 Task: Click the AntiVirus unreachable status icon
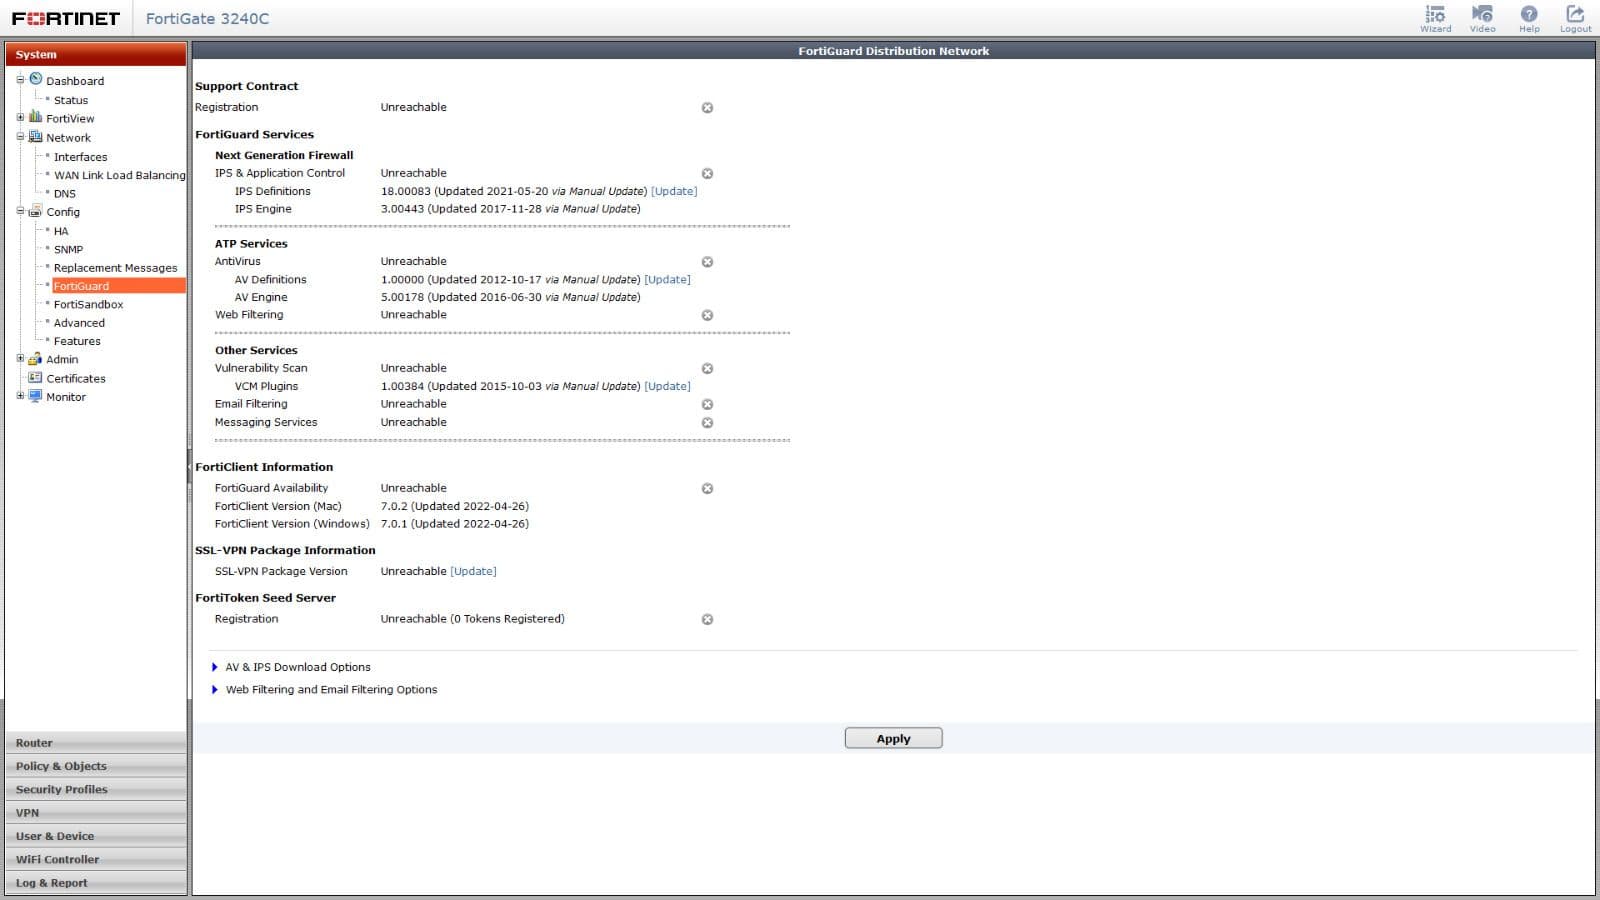point(707,262)
